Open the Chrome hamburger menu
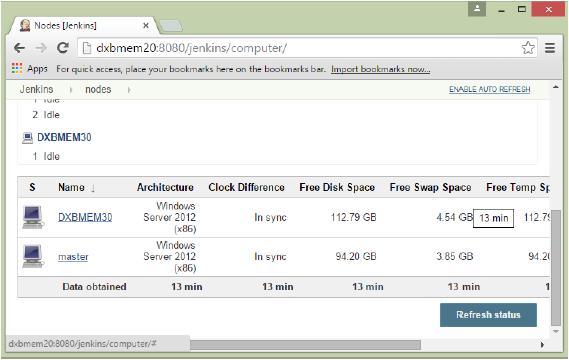The image size is (569, 360). [x=550, y=48]
